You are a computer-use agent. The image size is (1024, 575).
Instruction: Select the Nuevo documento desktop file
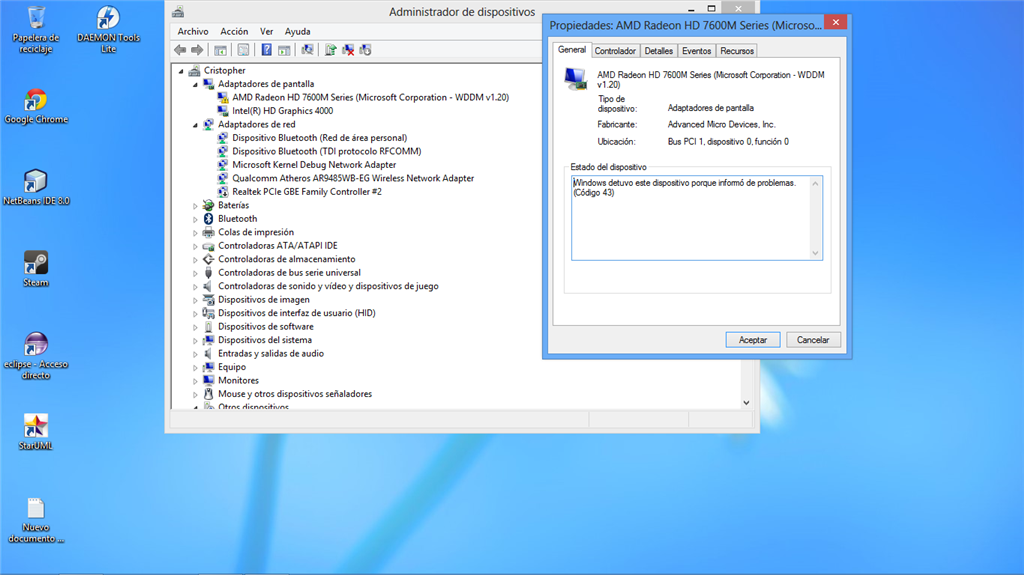[36, 521]
